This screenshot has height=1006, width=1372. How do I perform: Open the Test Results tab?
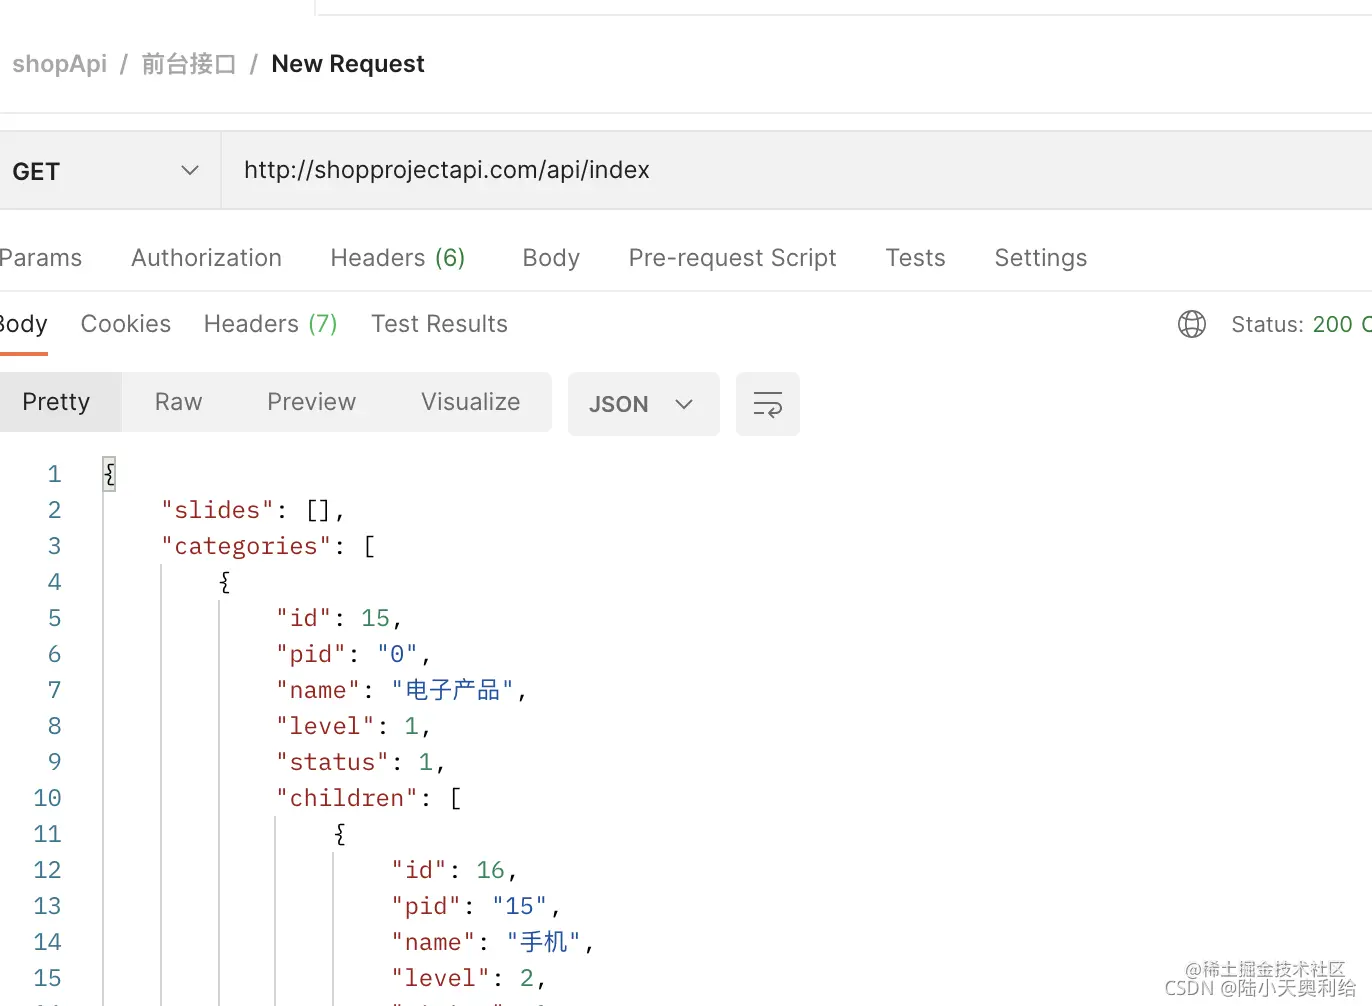click(x=440, y=324)
